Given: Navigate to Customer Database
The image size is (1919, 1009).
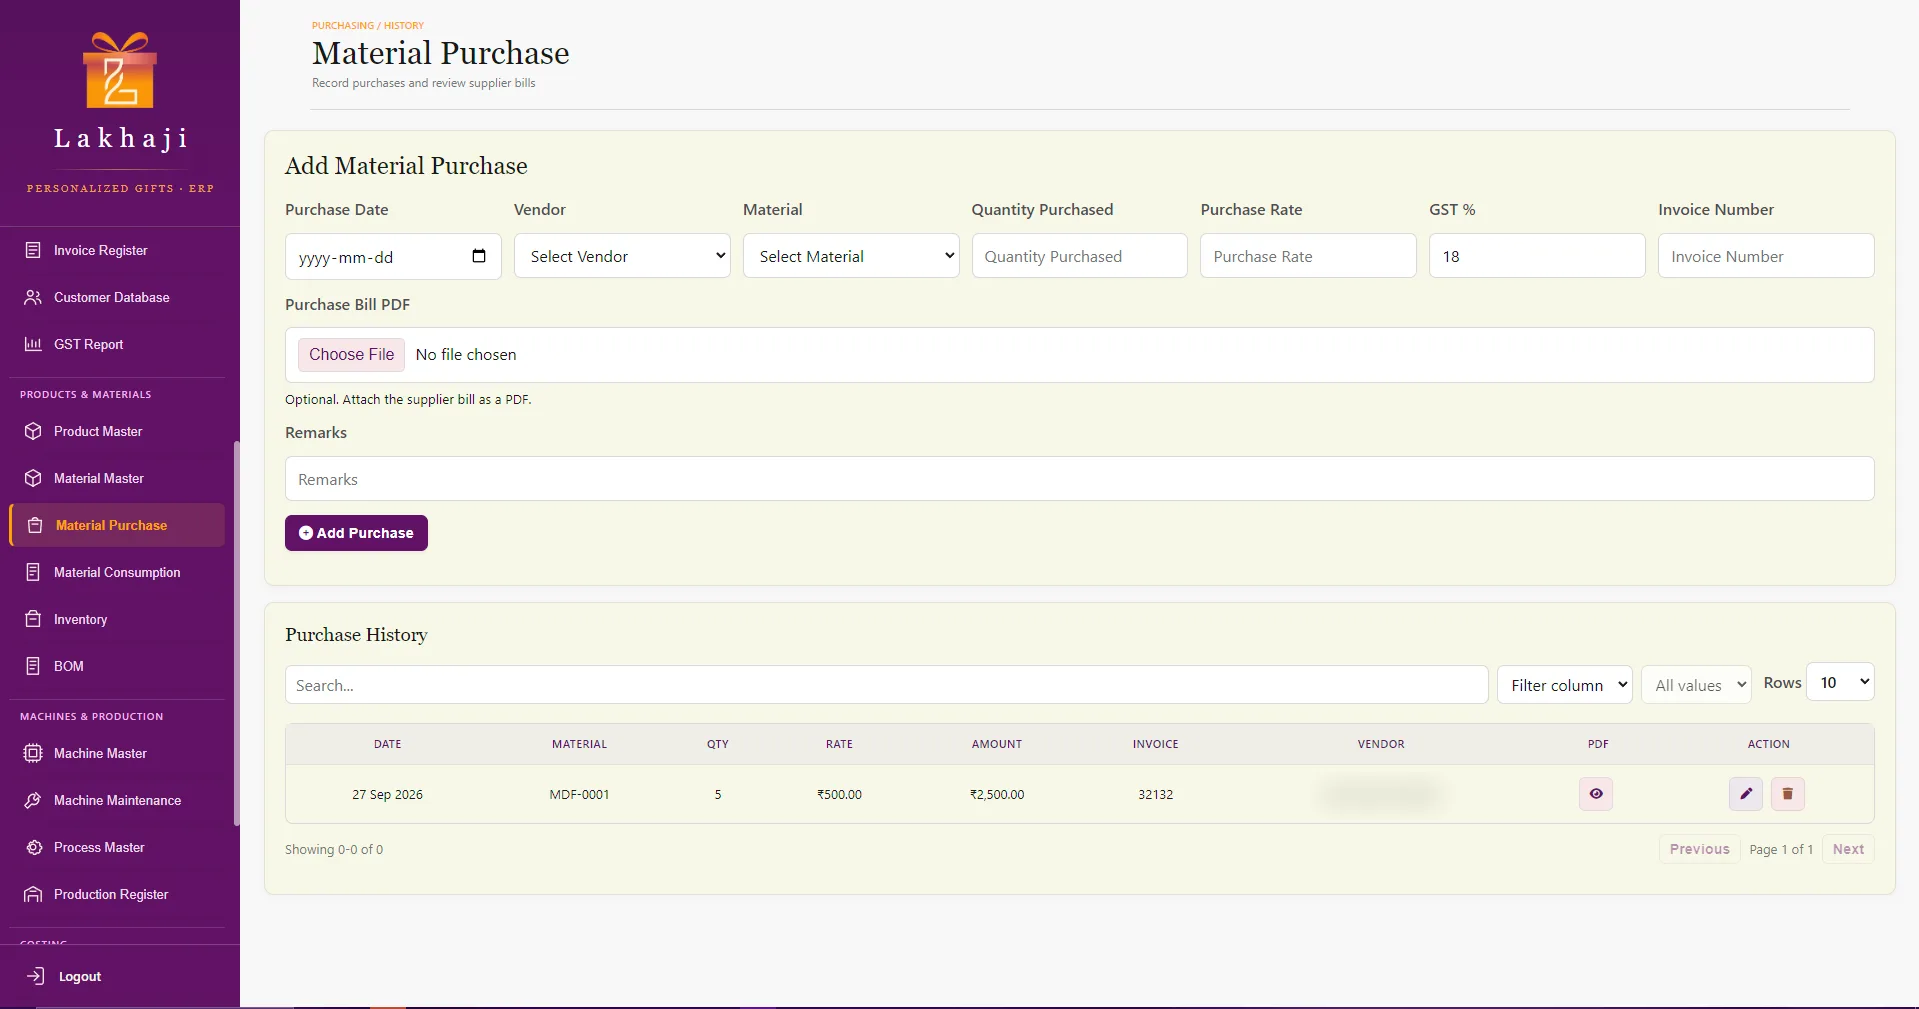Looking at the screenshot, I should (x=117, y=297).
